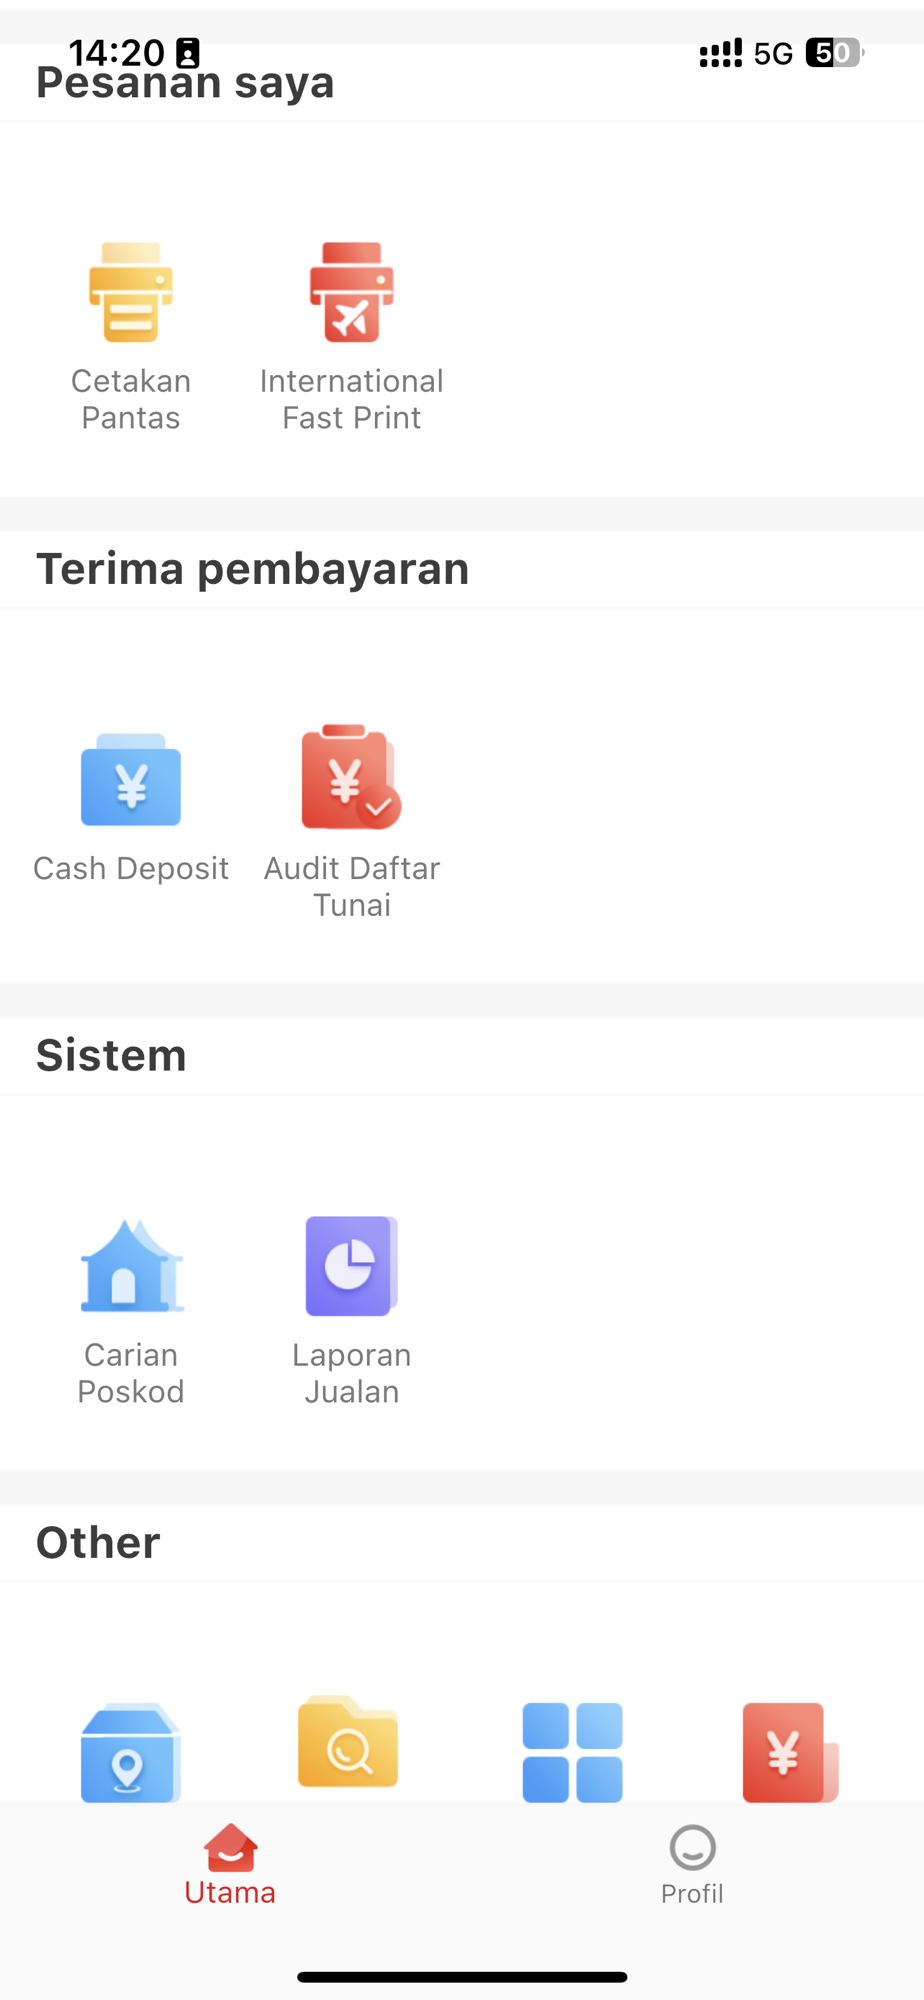924x2000 pixels.
Task: Tap the Sistem section heading
Action: (111, 1056)
